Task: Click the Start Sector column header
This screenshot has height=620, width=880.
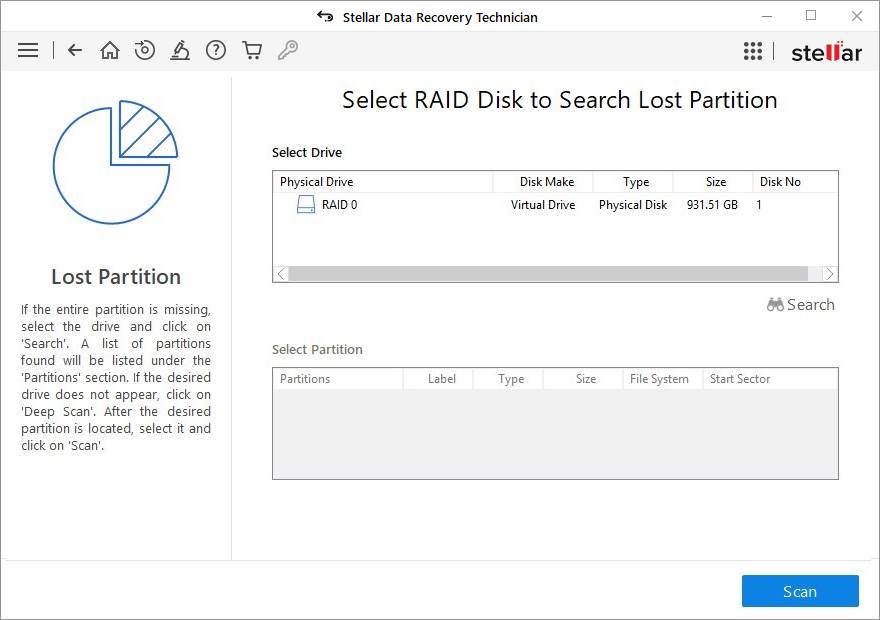Action: (771, 379)
